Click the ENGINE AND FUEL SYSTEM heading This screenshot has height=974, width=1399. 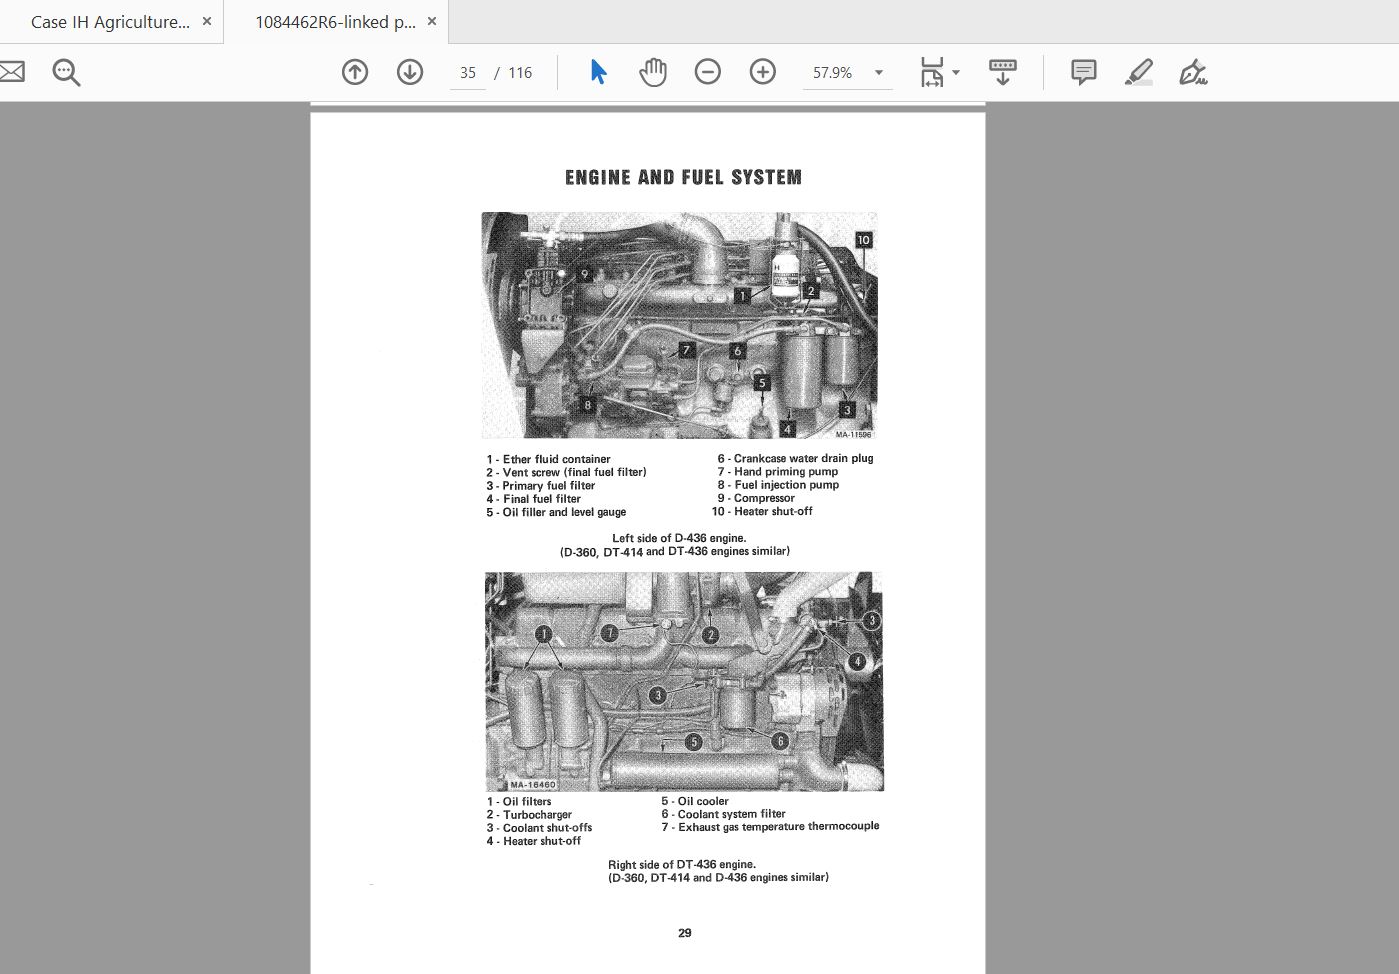(x=683, y=177)
